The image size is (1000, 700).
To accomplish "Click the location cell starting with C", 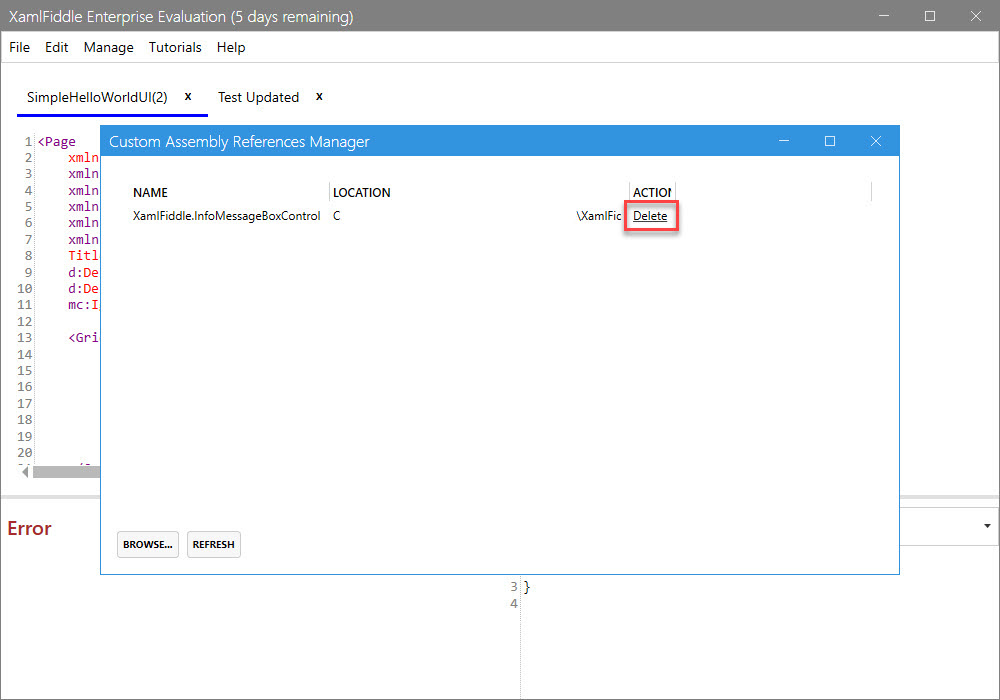I will pos(477,216).
